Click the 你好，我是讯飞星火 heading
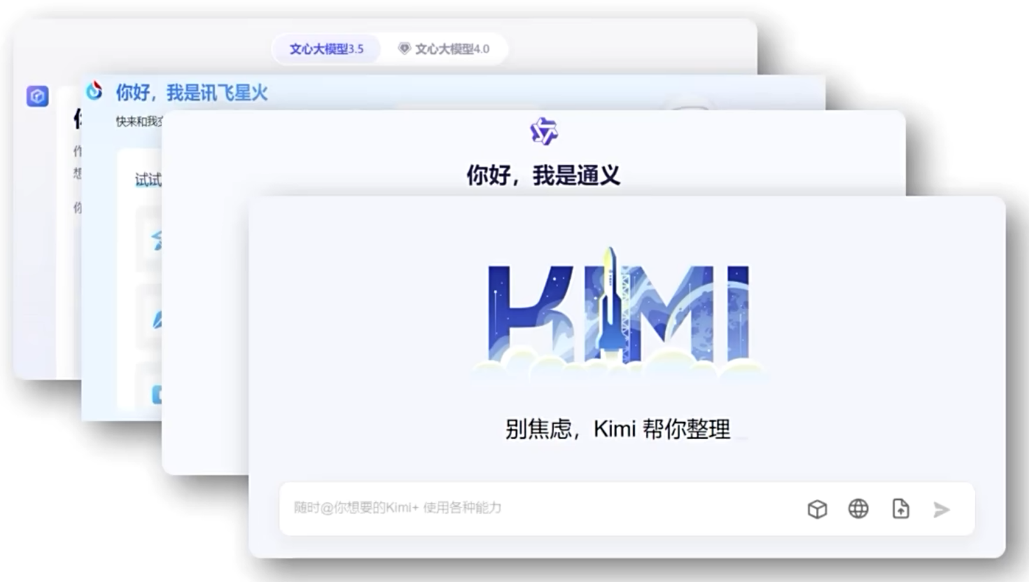The height and width of the screenshot is (582, 1029). [192, 93]
